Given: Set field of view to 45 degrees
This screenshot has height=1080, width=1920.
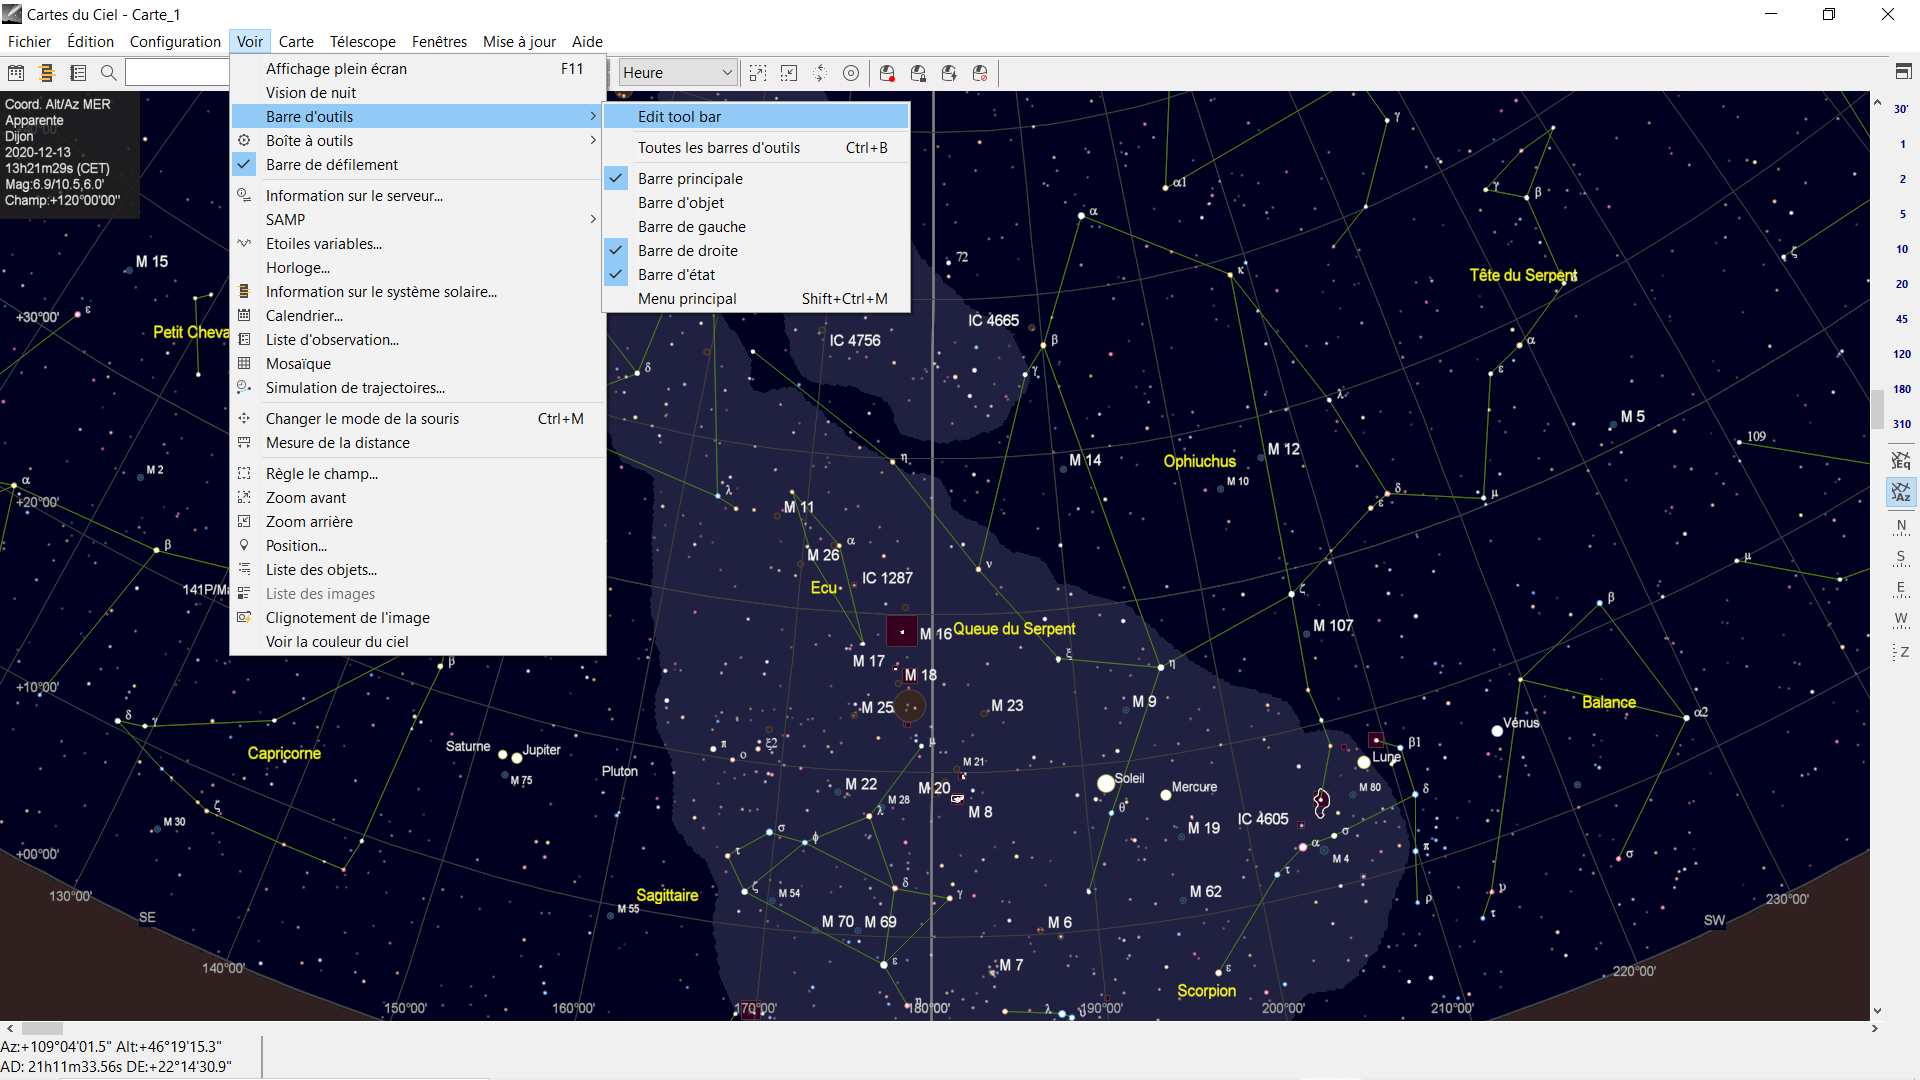Looking at the screenshot, I should tap(1901, 319).
